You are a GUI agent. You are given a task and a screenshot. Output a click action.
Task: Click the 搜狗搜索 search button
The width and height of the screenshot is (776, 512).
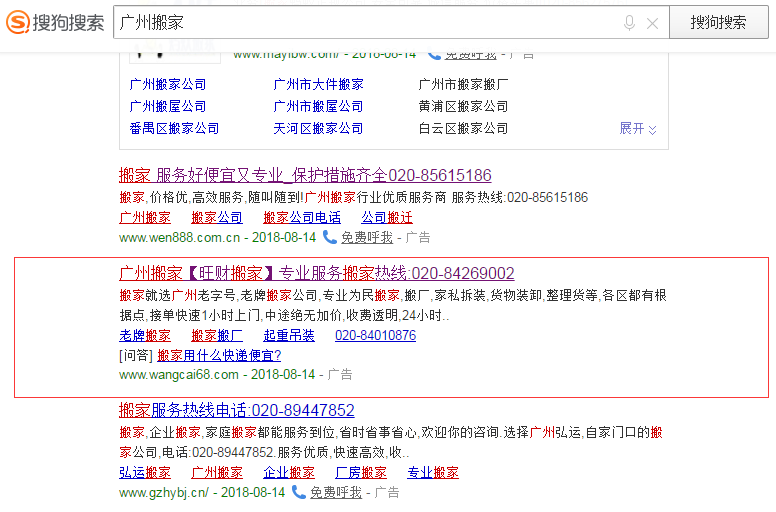point(719,22)
